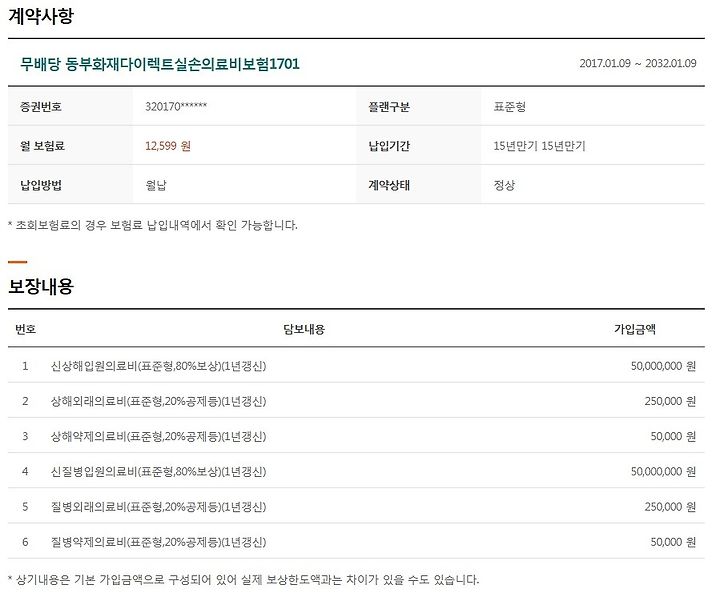The image size is (720, 605).
Task: Select the contract status value 정상
Action: point(504,185)
